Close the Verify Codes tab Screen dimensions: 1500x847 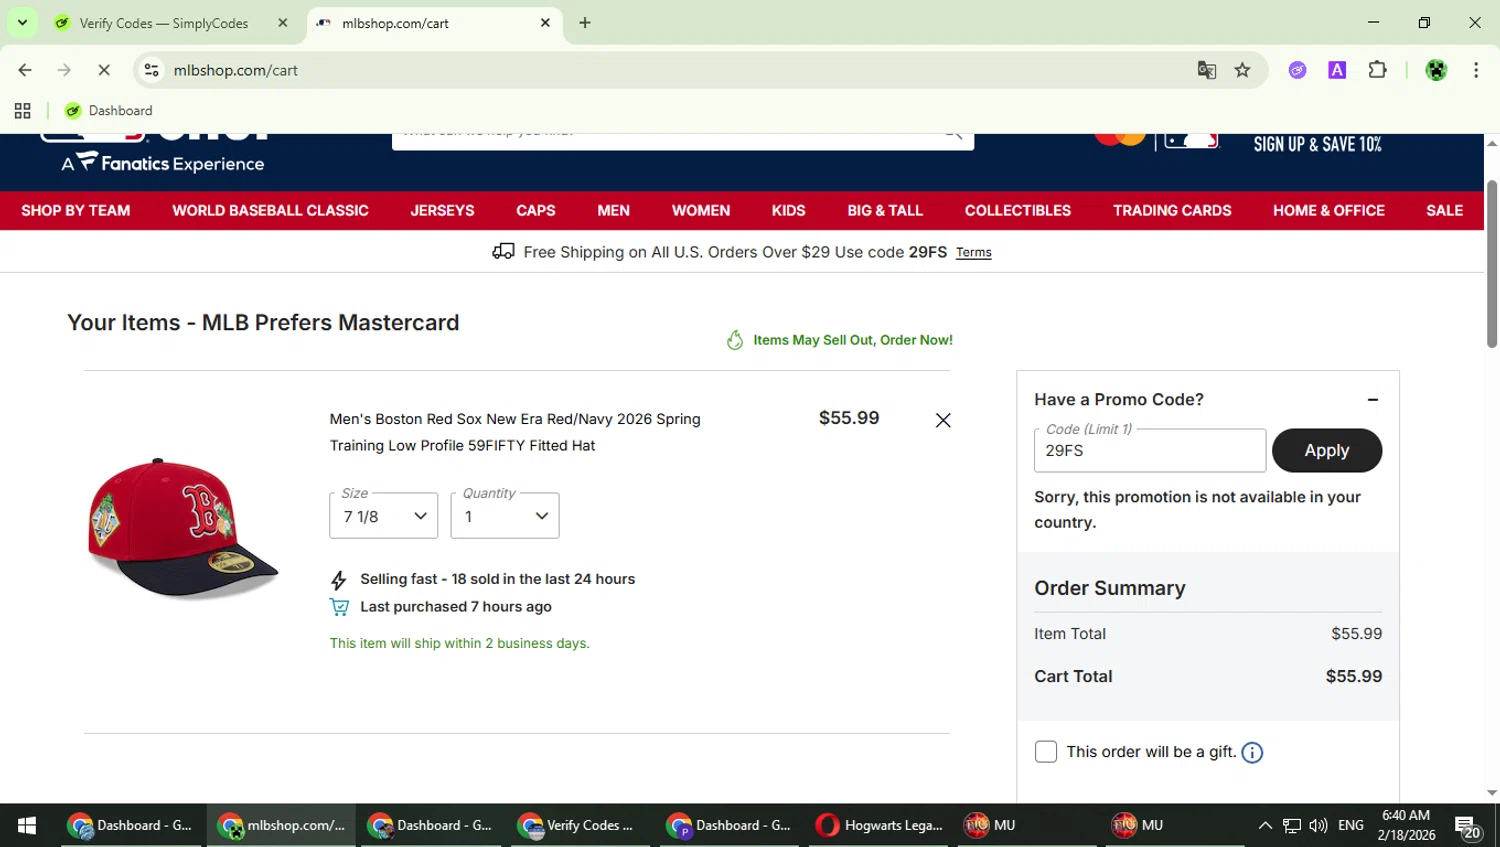pos(282,23)
